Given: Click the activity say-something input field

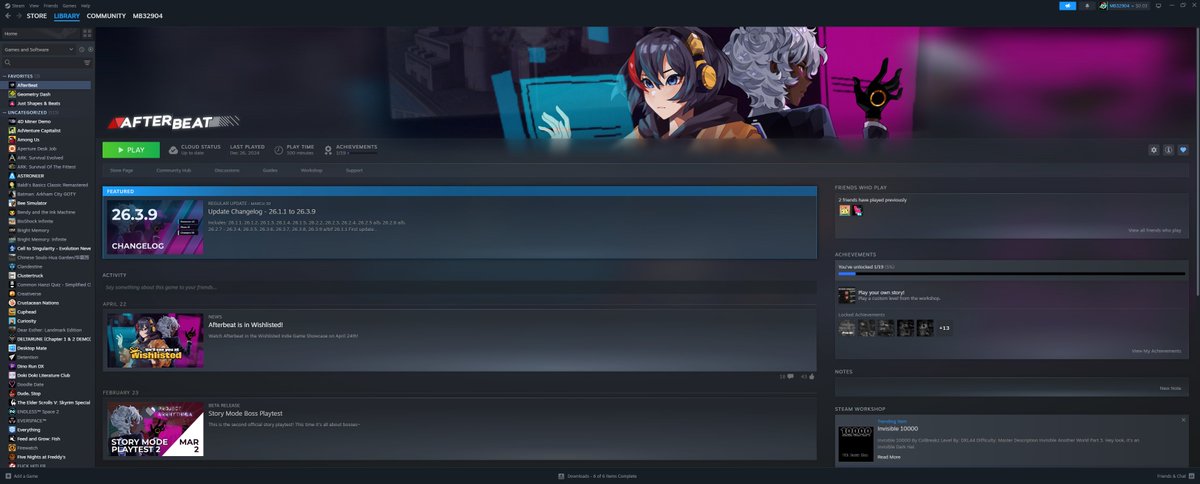Looking at the screenshot, I should click(458, 287).
